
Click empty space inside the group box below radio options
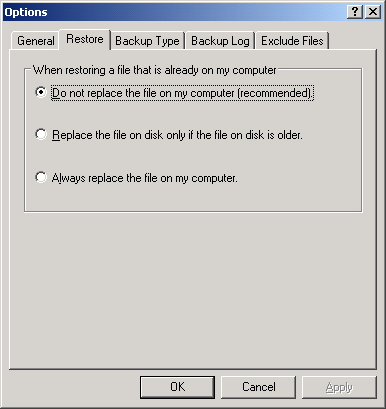[193, 199]
